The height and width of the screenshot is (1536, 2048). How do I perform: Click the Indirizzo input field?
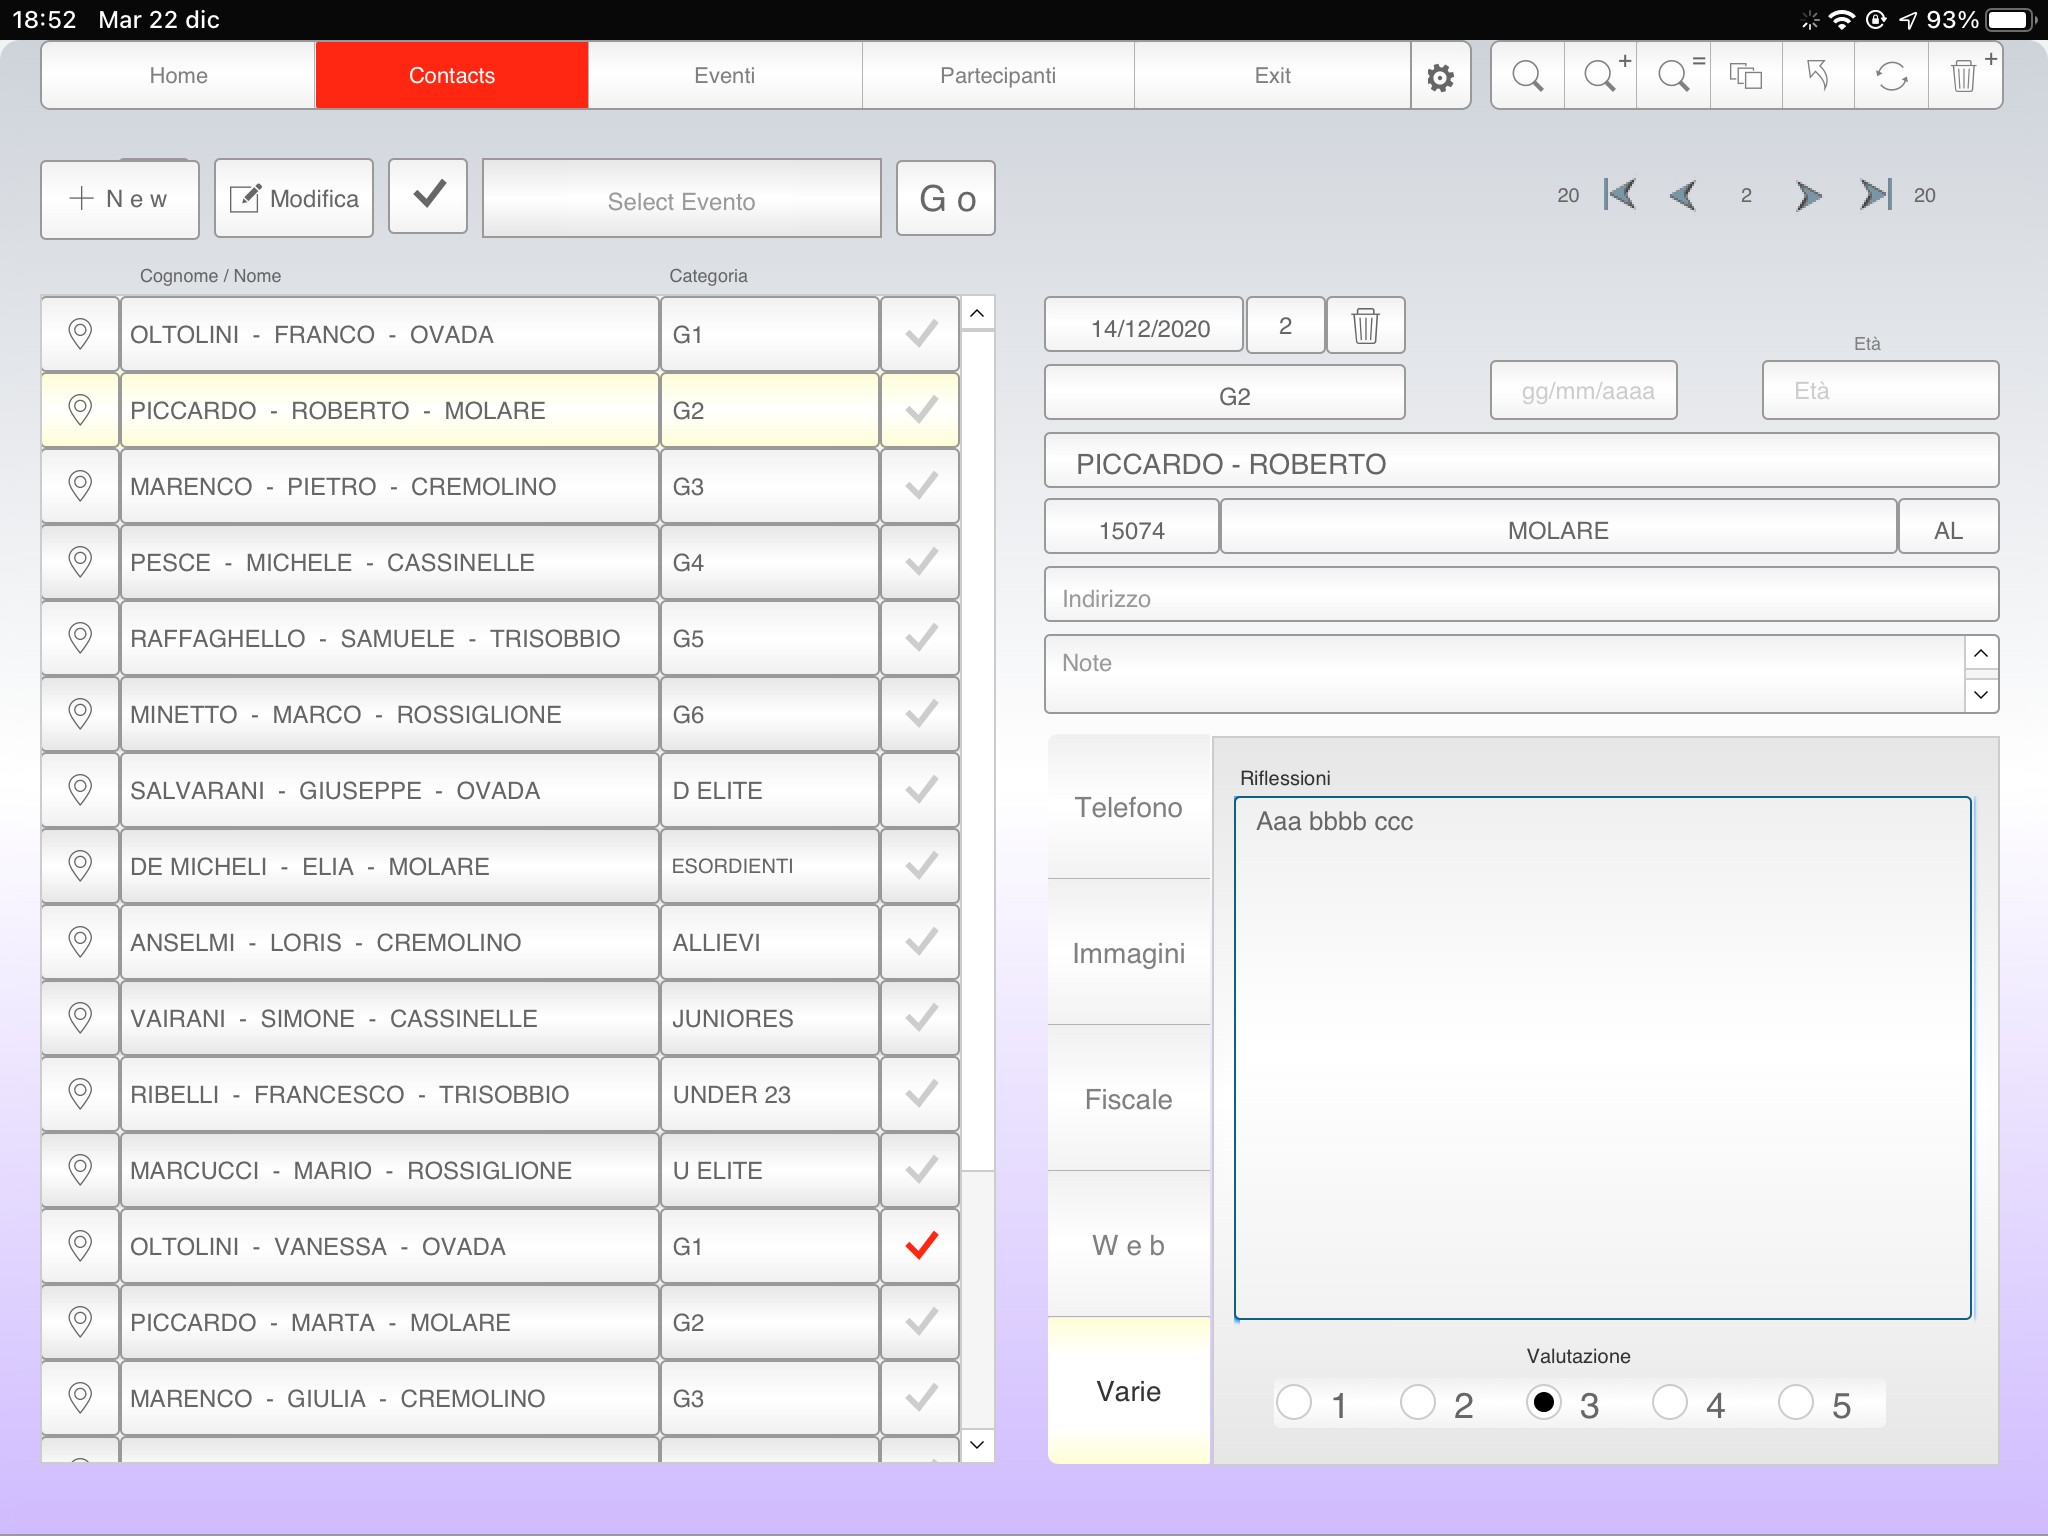[x=1520, y=597]
